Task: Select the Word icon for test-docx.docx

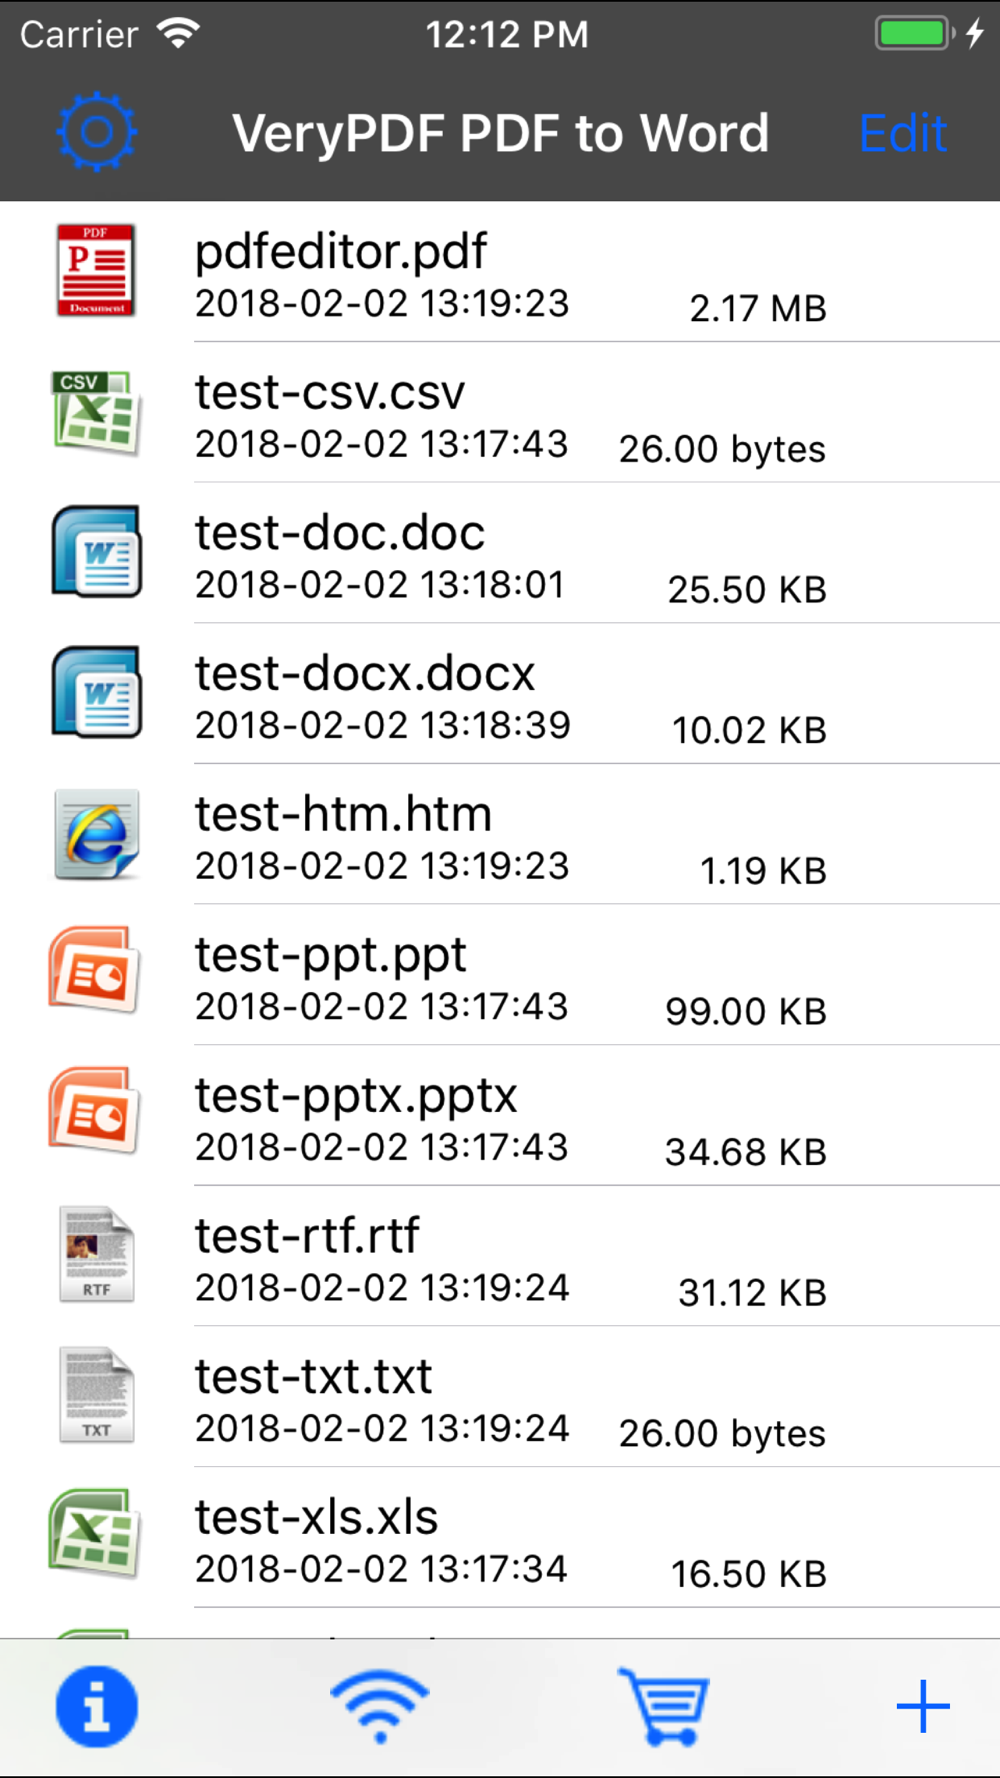Action: (96, 692)
